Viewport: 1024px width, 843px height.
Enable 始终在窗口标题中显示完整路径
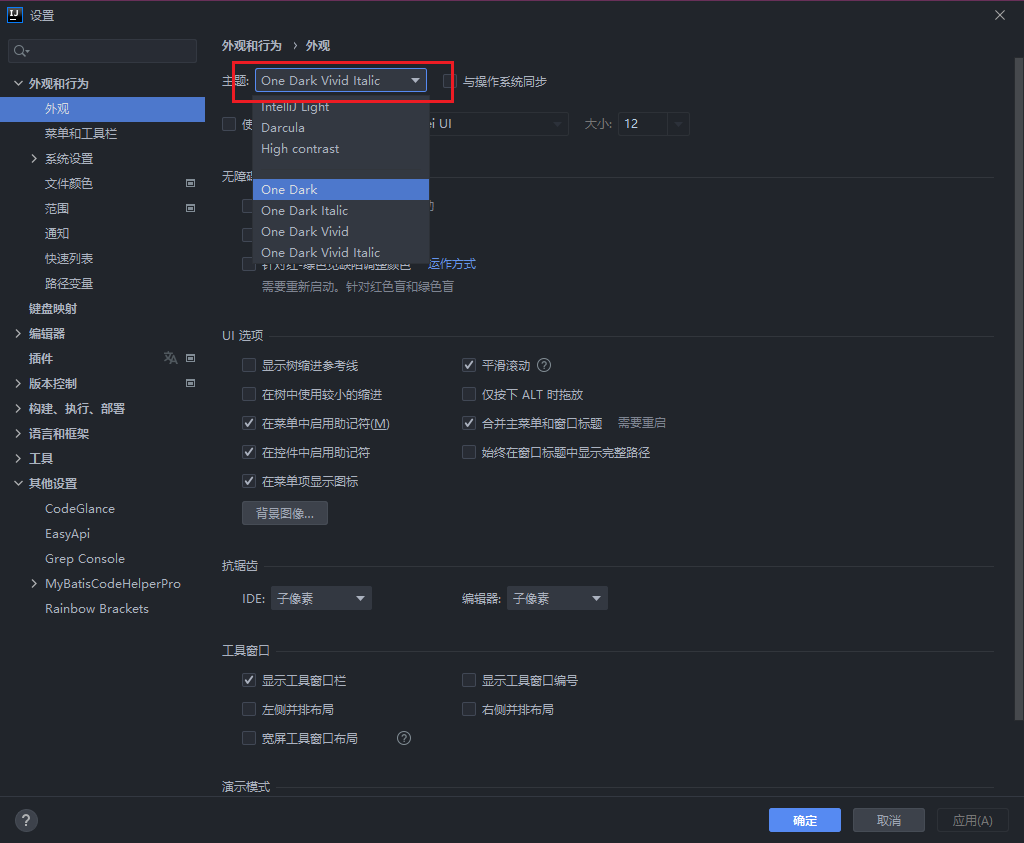click(469, 452)
